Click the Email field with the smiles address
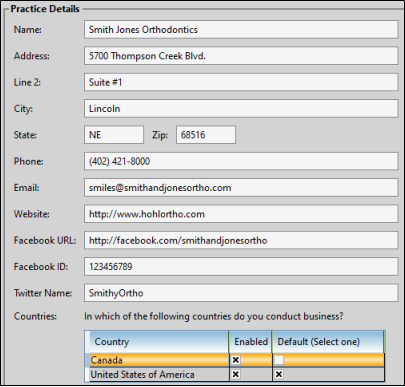 (241, 188)
